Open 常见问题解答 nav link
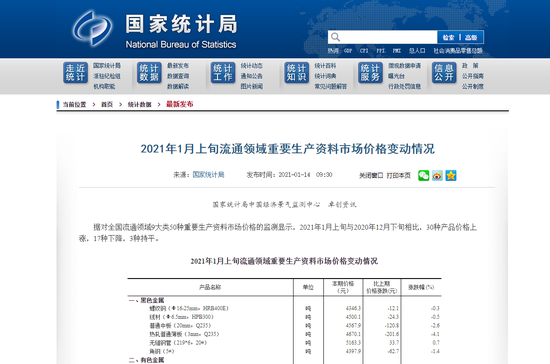The height and width of the screenshot is (364, 550). pos(330,86)
